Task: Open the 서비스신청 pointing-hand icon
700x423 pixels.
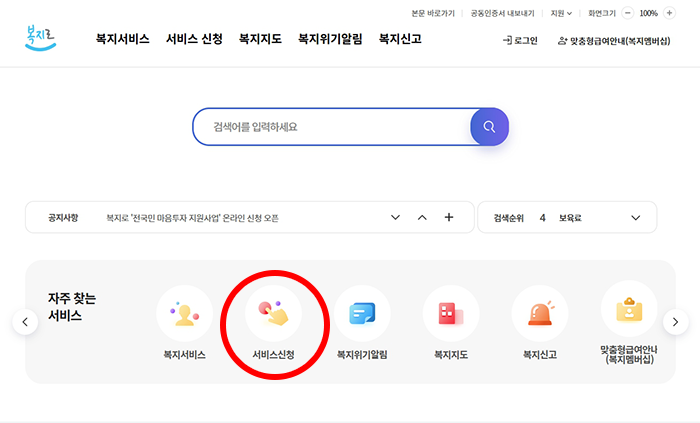Action: [x=273, y=313]
